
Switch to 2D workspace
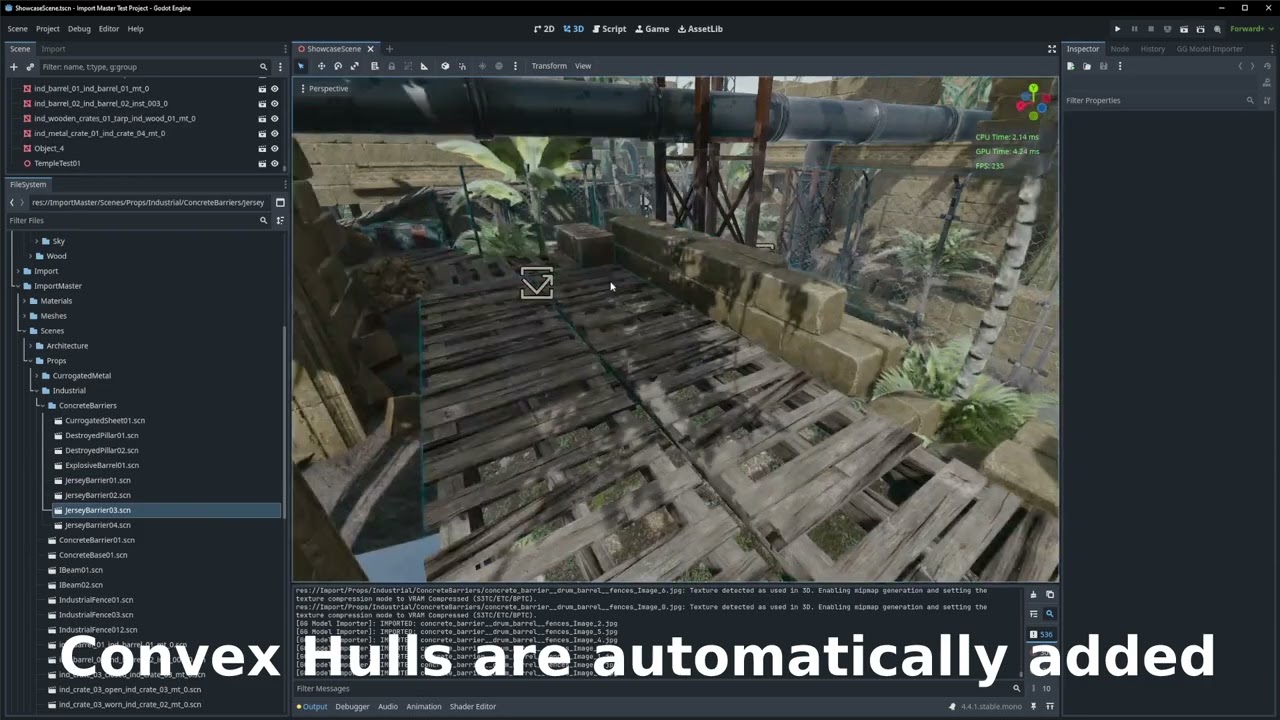[544, 29]
